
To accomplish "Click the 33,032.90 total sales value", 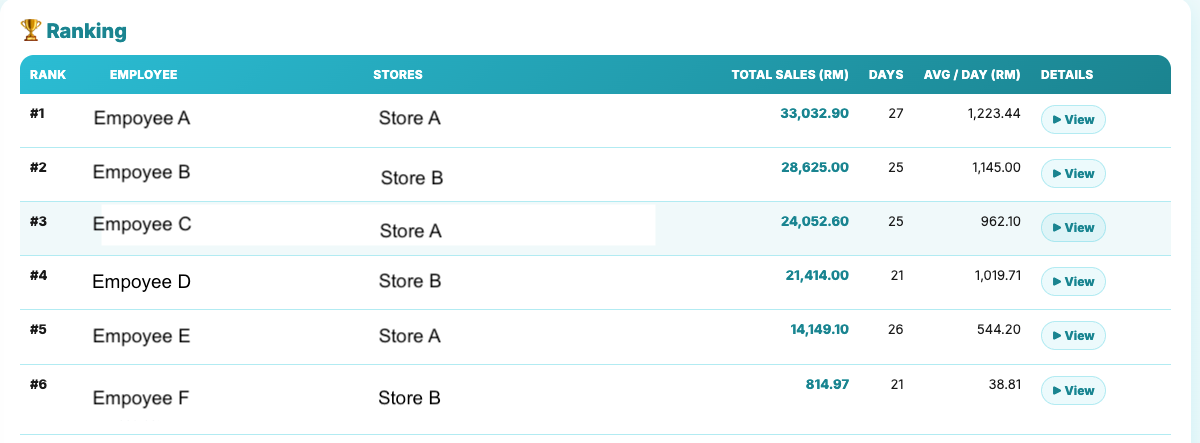I will click(814, 114).
